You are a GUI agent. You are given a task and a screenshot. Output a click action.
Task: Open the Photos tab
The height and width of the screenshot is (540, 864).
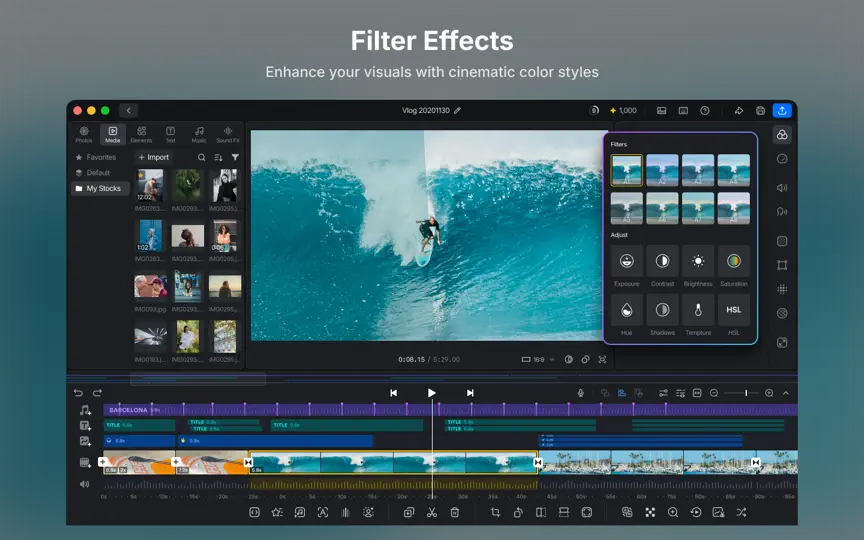pos(84,134)
